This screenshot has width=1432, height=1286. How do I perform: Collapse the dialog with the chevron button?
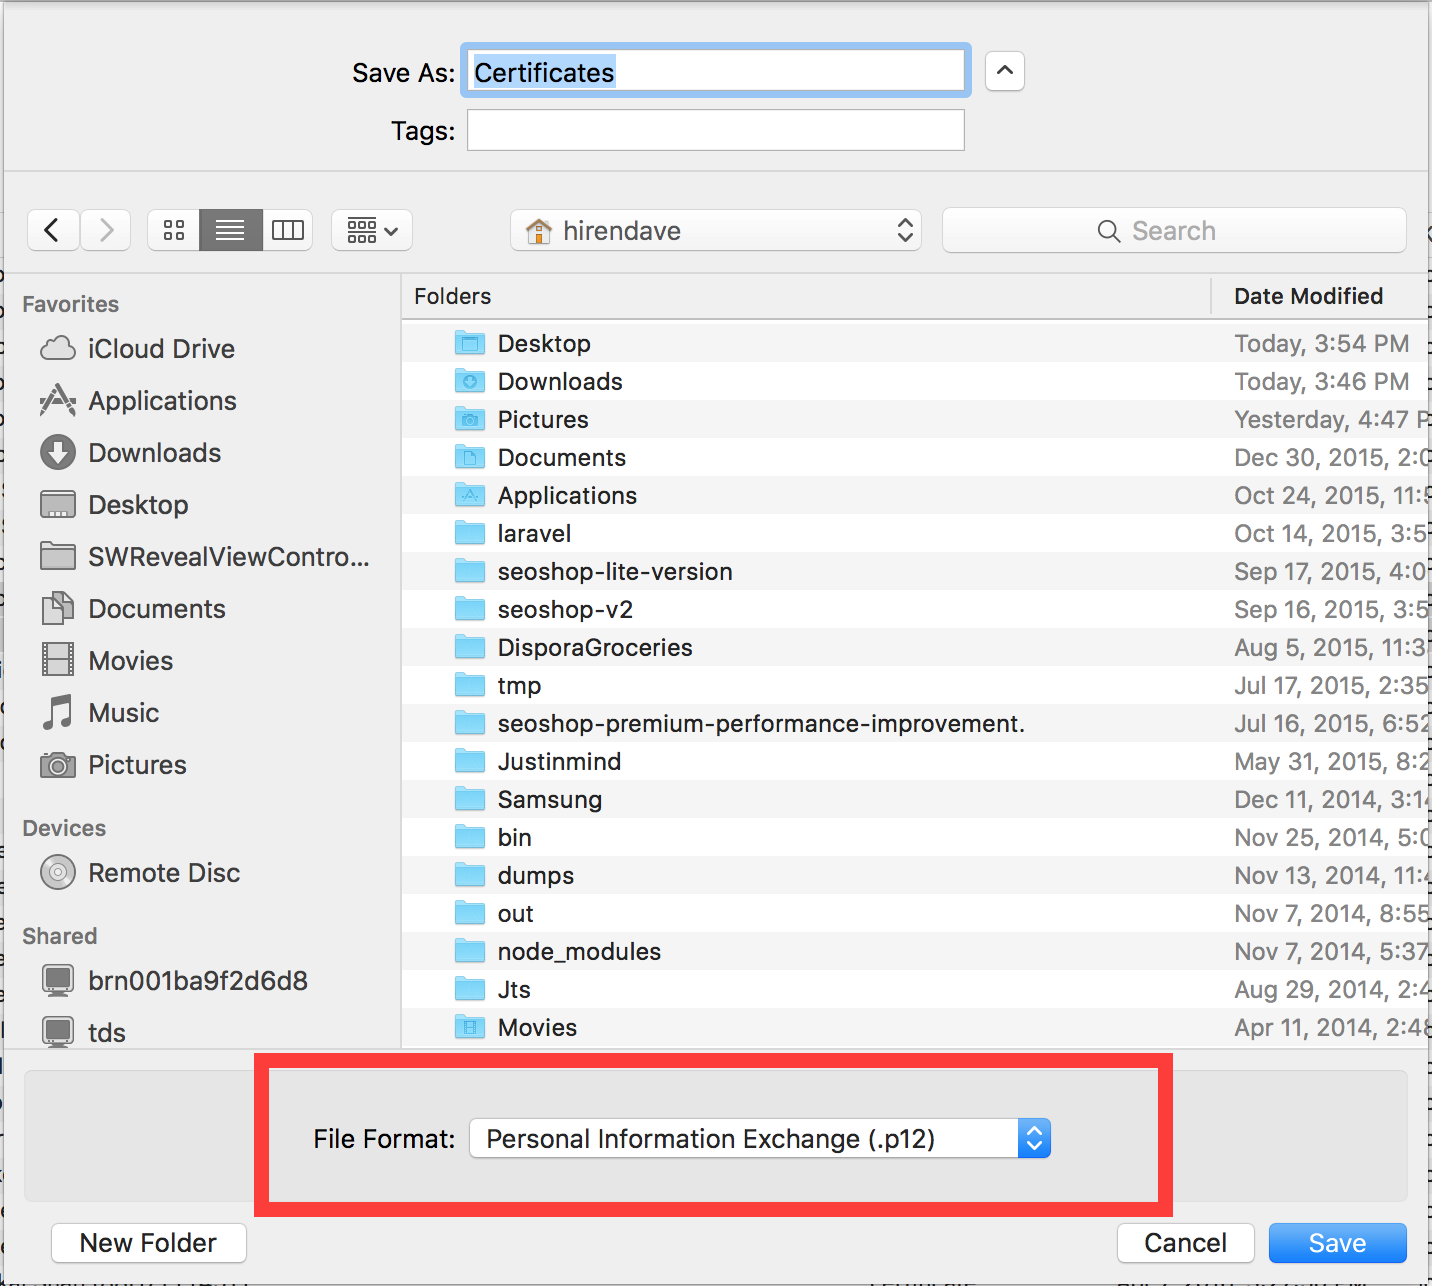(x=1004, y=70)
